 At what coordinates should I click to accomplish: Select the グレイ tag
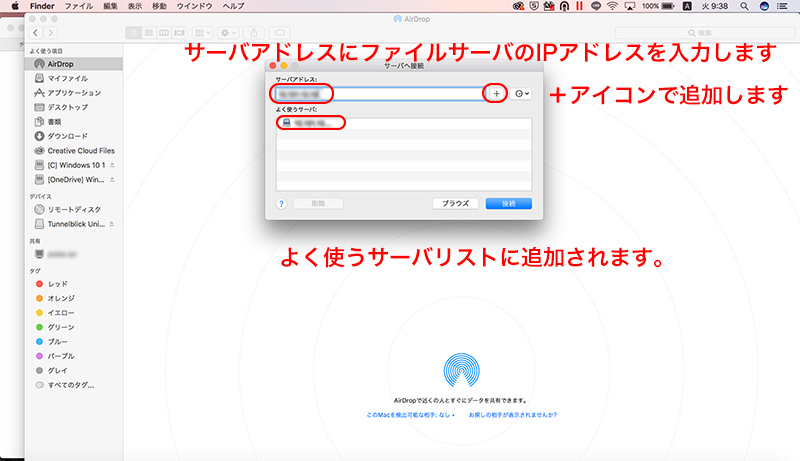point(74,370)
